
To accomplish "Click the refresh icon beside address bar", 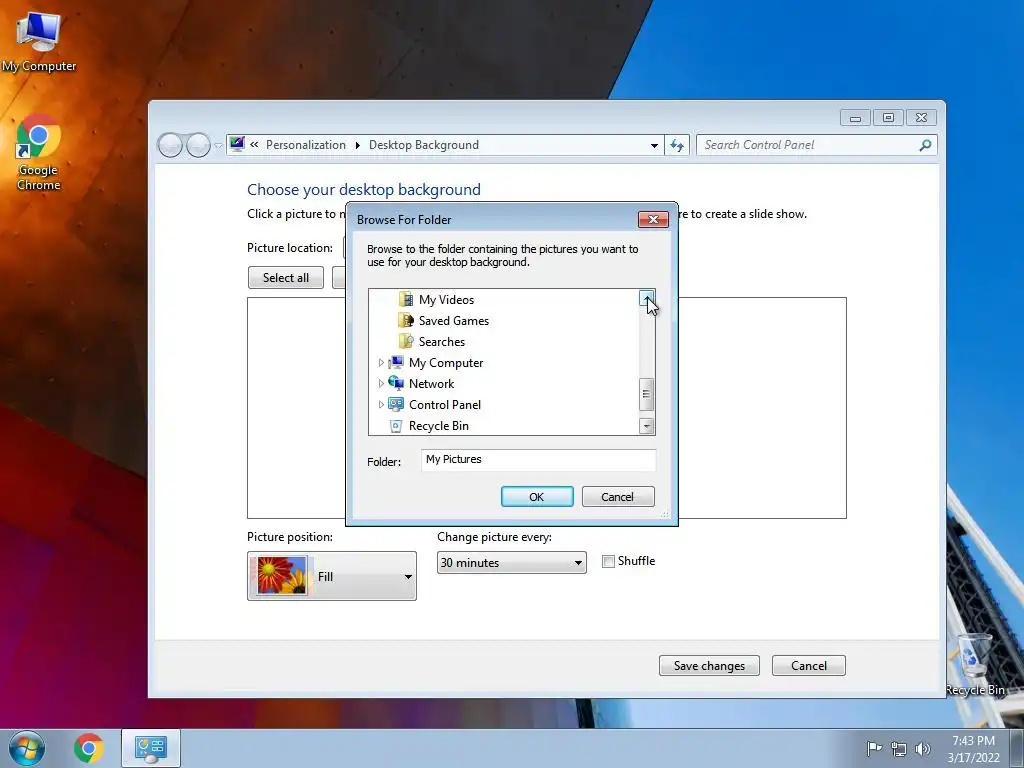I will pyautogui.click(x=677, y=145).
